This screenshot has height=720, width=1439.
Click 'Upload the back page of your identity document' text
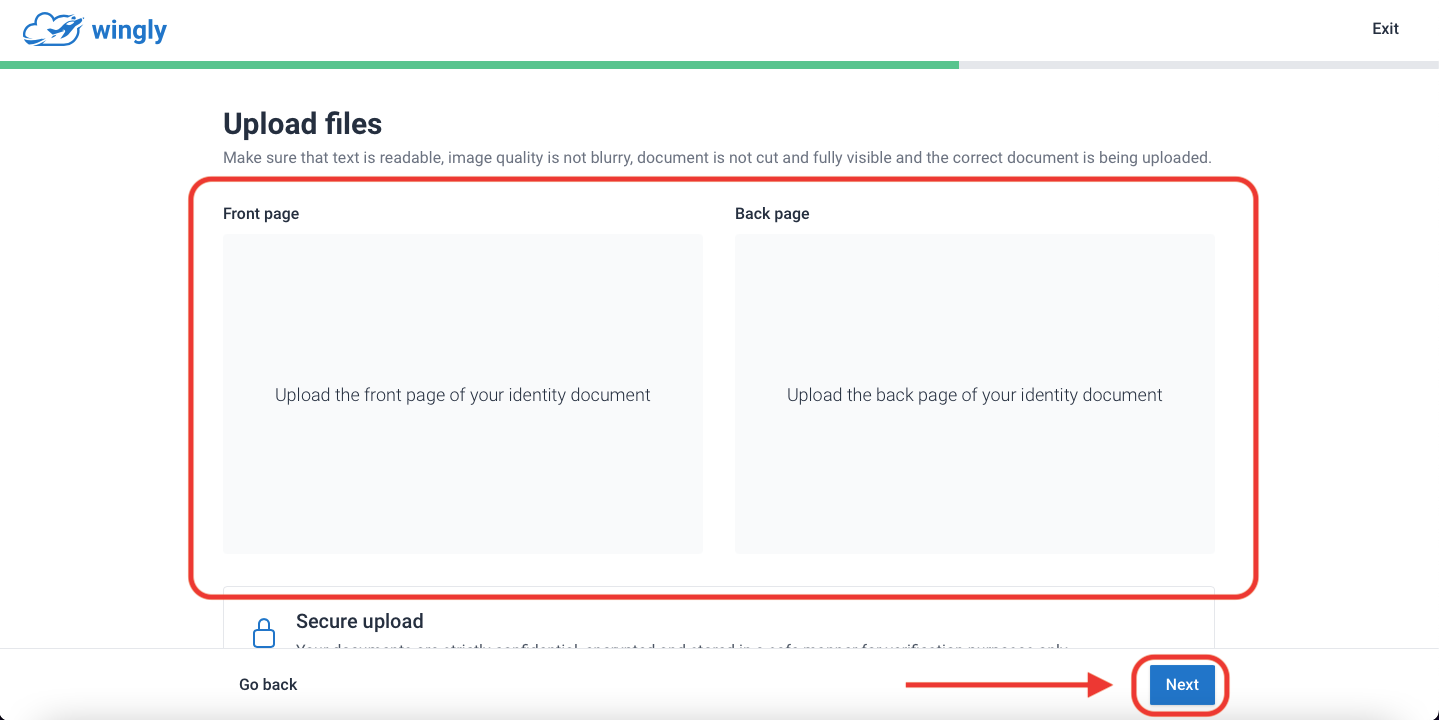[x=975, y=395]
